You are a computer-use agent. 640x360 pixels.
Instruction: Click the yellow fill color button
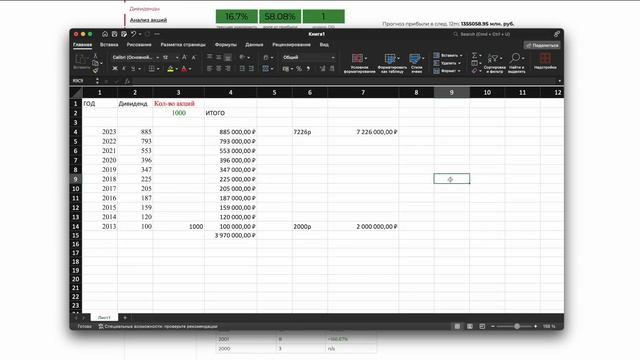click(170, 69)
